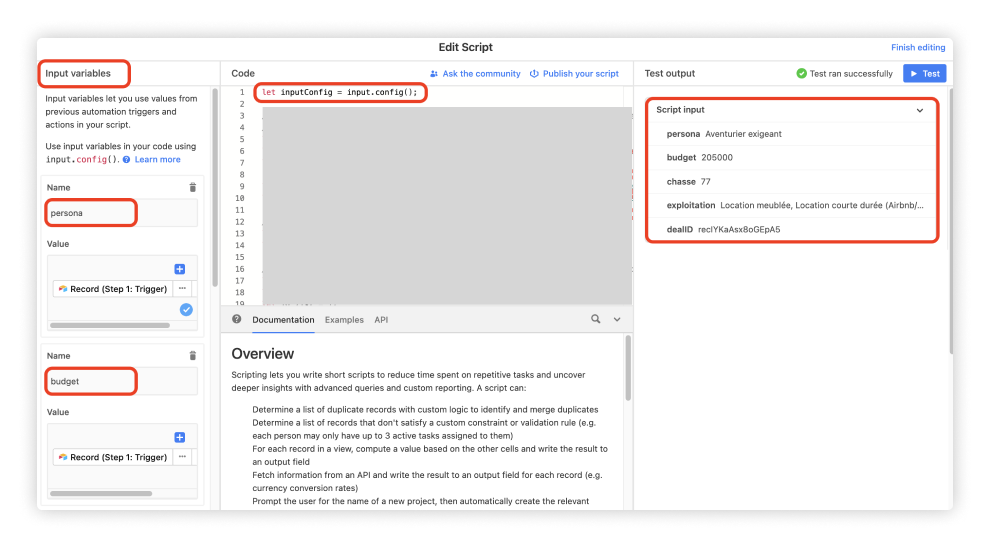Collapse the Script input section

pos(920,110)
